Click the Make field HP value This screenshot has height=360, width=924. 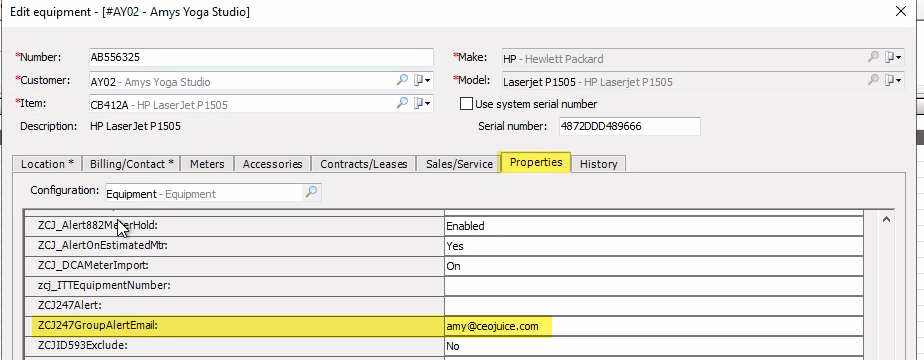[x=510, y=59]
